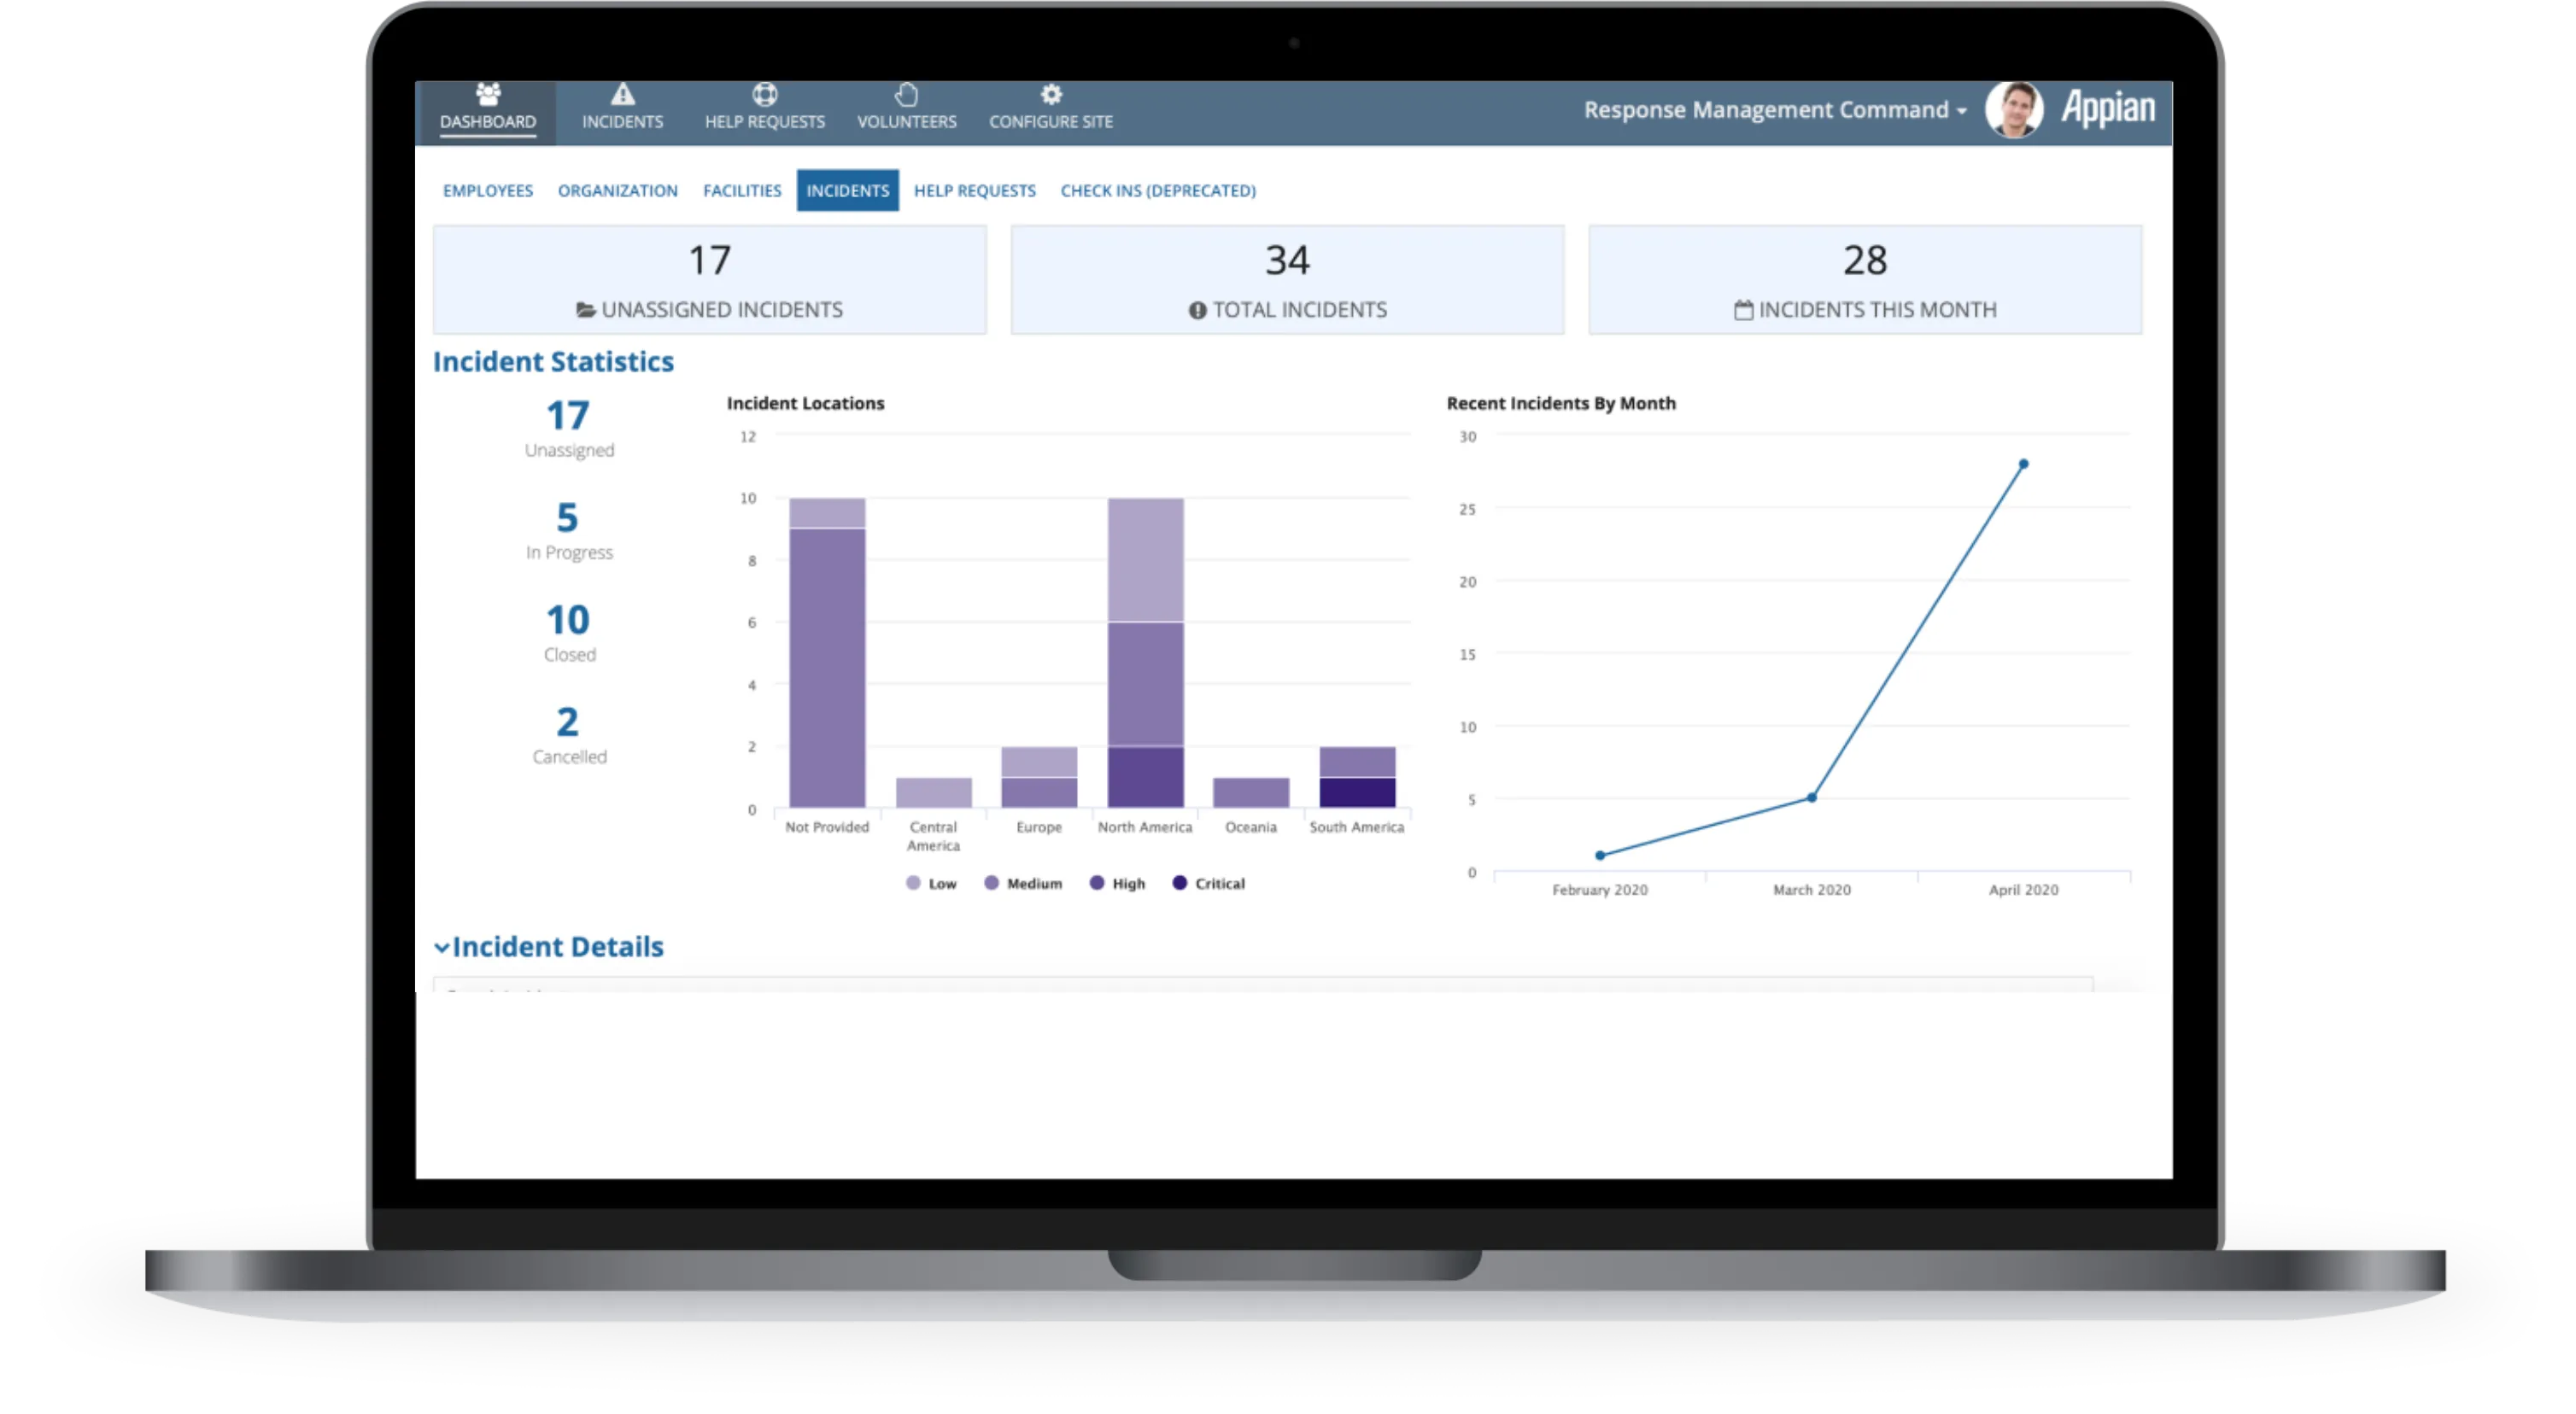
Task: Click the February 2020 data point
Action: point(1600,855)
